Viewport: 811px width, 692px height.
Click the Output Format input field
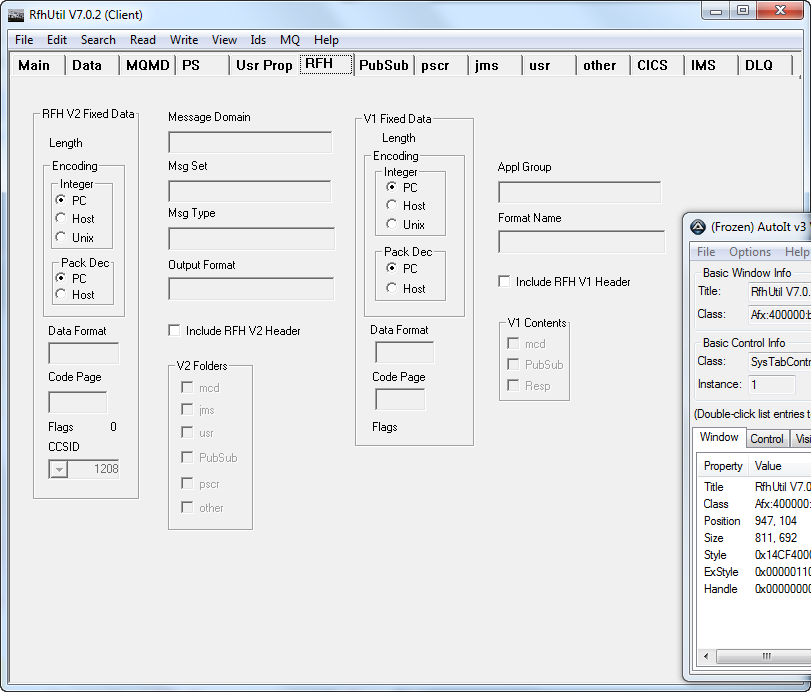coord(251,289)
